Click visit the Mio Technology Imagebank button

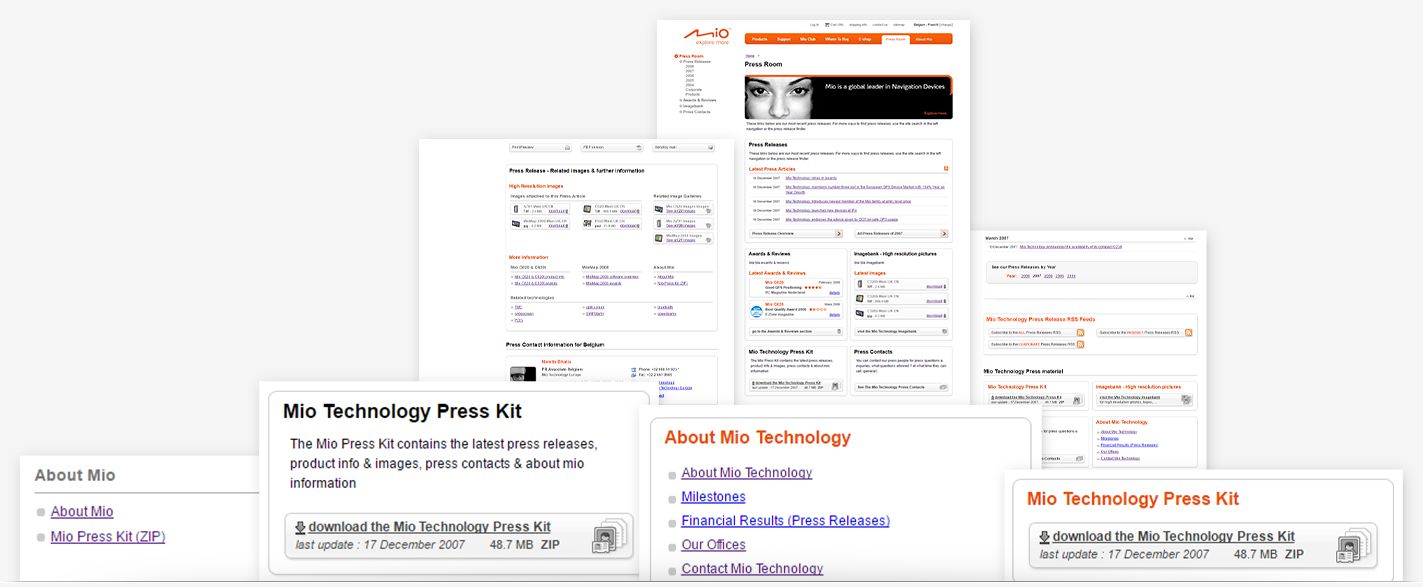[900, 331]
